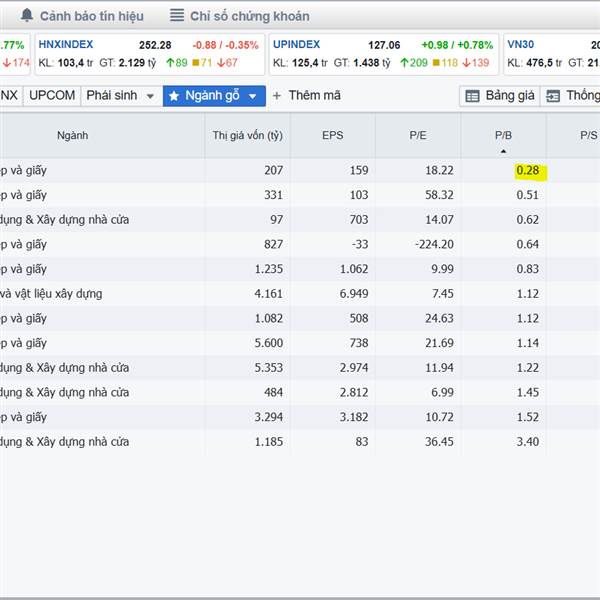Open the HNXINDEX index link

pyautogui.click(x=66, y=45)
